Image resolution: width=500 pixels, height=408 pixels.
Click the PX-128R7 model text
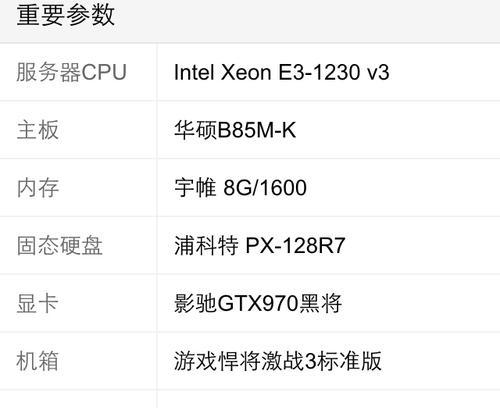click(295, 246)
